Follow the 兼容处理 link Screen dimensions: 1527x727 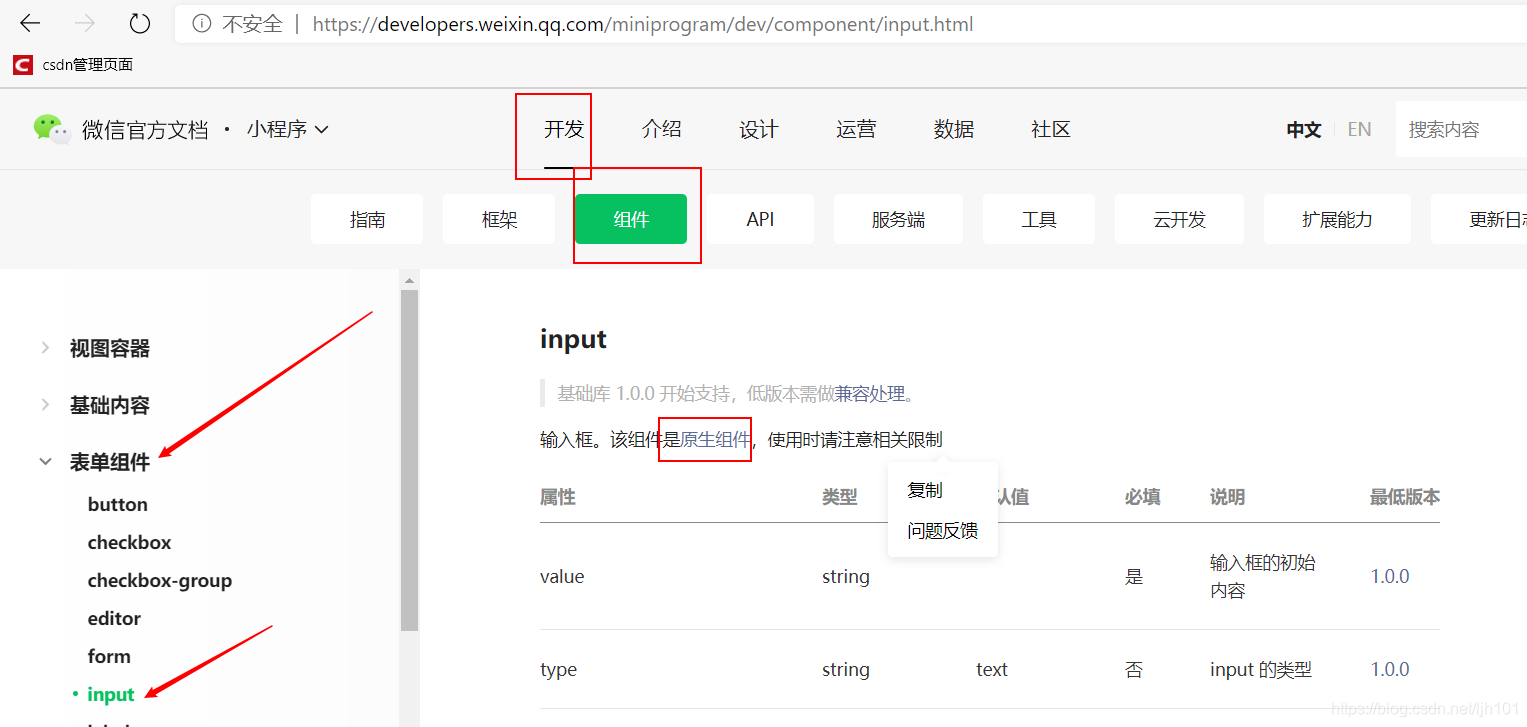click(870, 393)
